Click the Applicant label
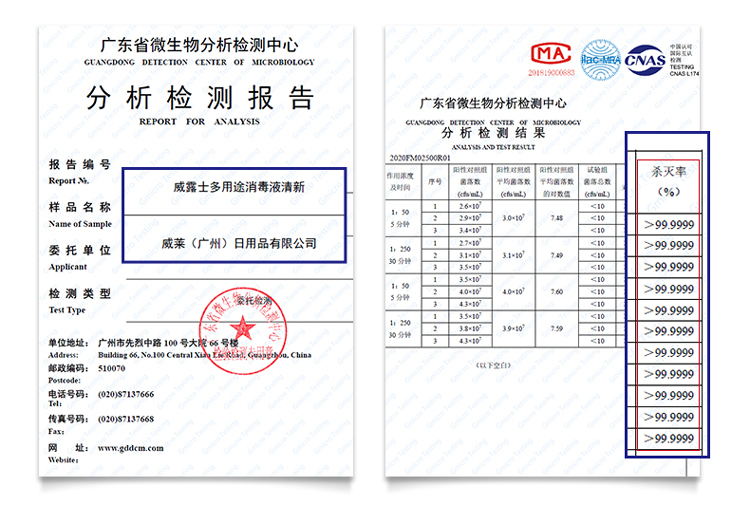 [x=67, y=267]
